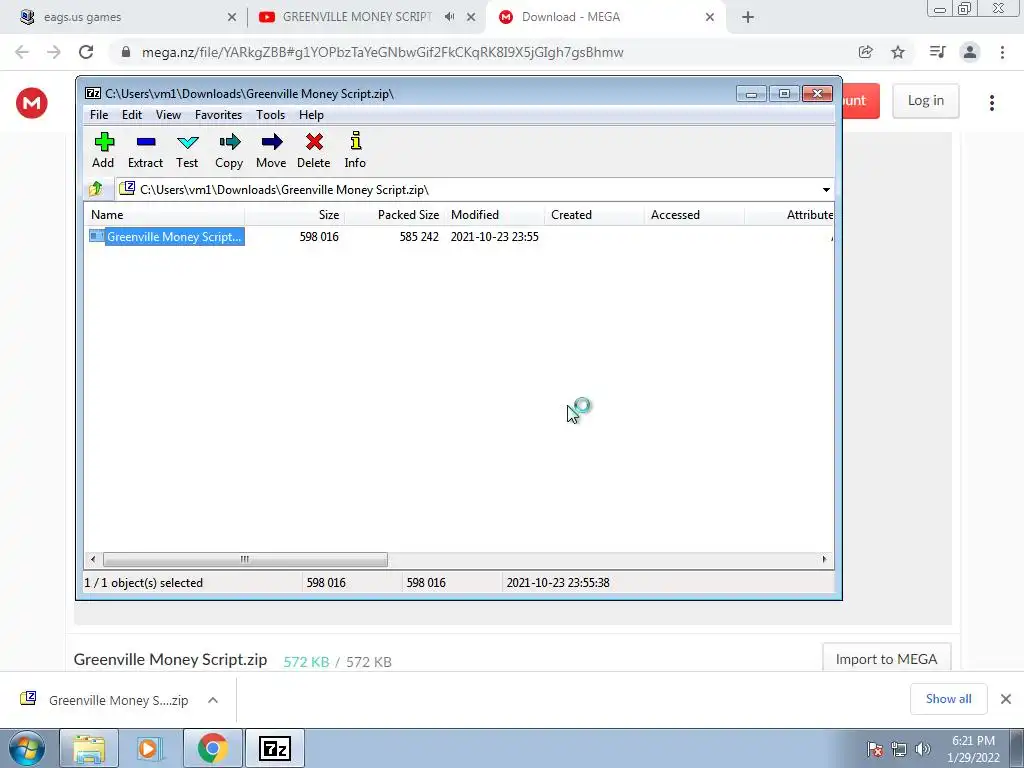Sort by the Created column header

pos(595,215)
